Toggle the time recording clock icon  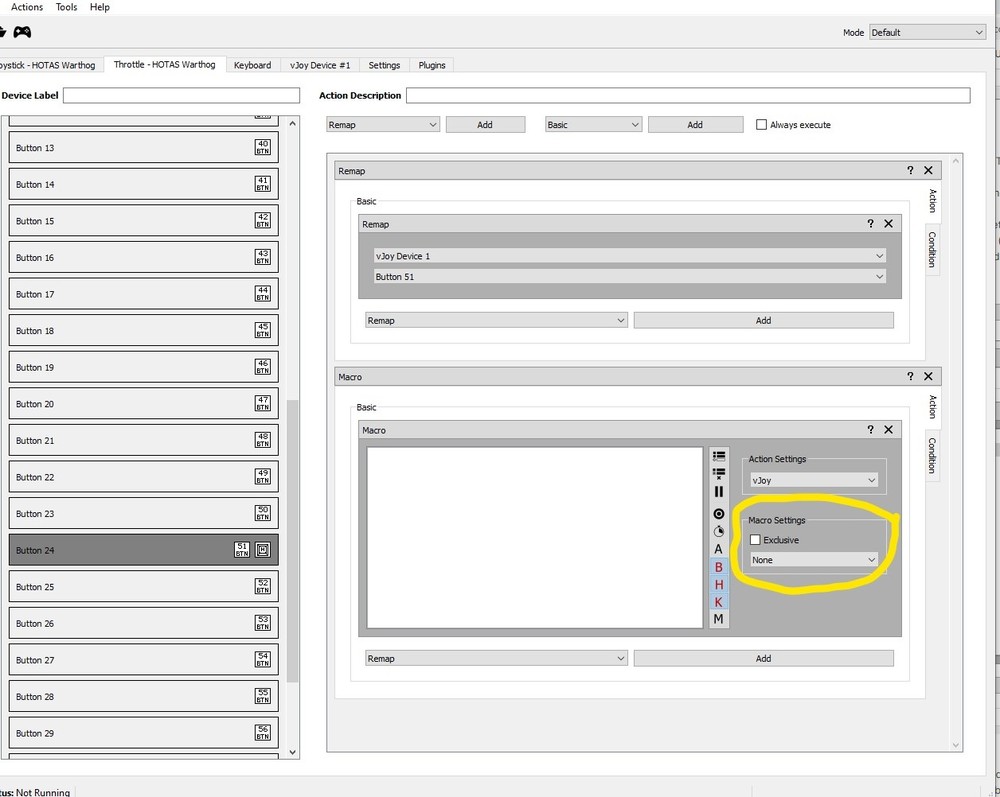tap(719, 531)
